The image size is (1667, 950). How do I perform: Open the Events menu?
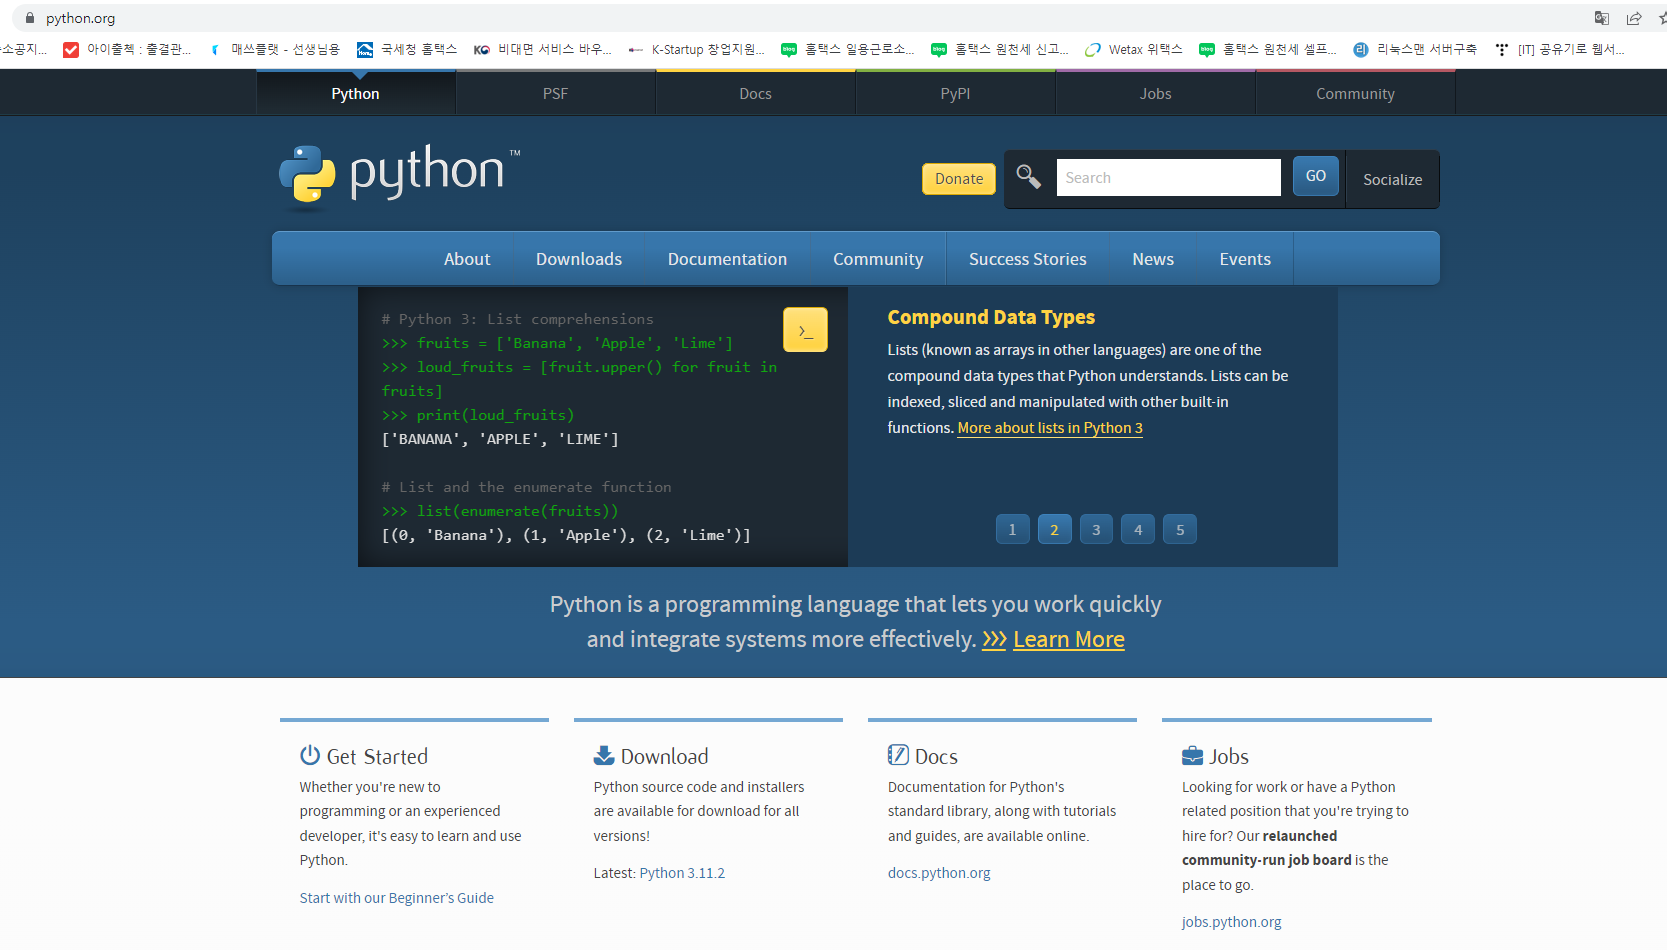click(1245, 259)
